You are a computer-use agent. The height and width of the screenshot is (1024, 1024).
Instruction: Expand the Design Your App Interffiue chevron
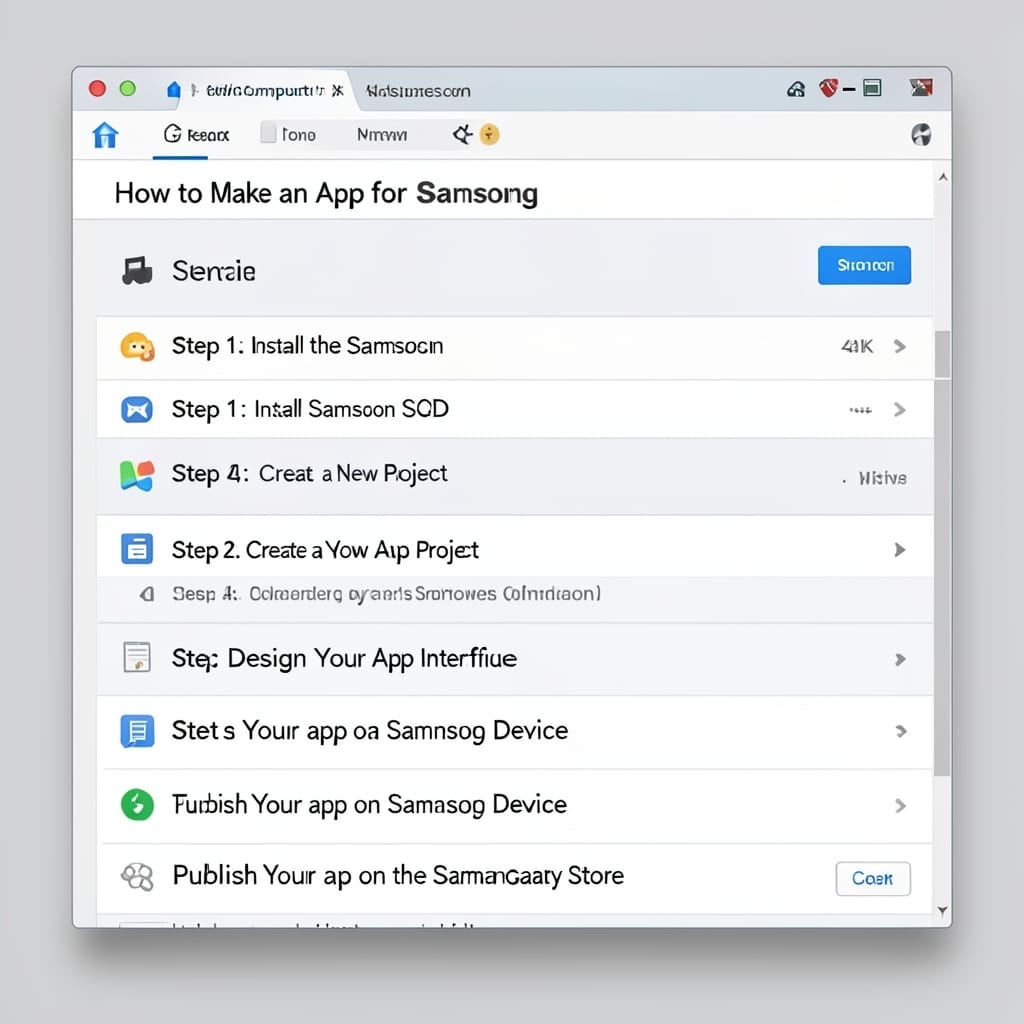[900, 660]
